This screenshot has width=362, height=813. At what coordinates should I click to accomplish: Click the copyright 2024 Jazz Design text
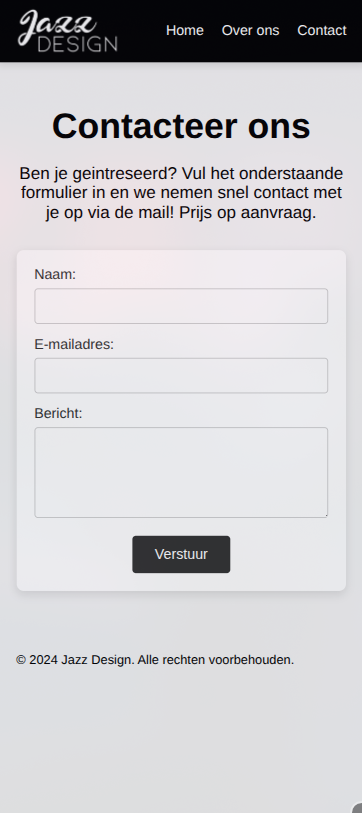pos(155,660)
